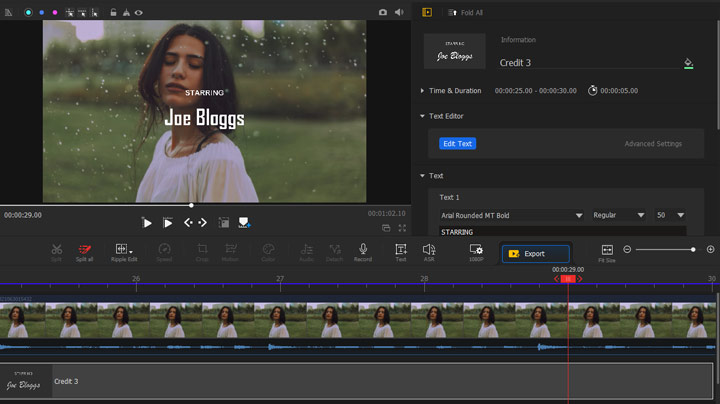The width and height of the screenshot is (720, 404).
Task: Collapse the Text Editor section
Action: click(423, 116)
